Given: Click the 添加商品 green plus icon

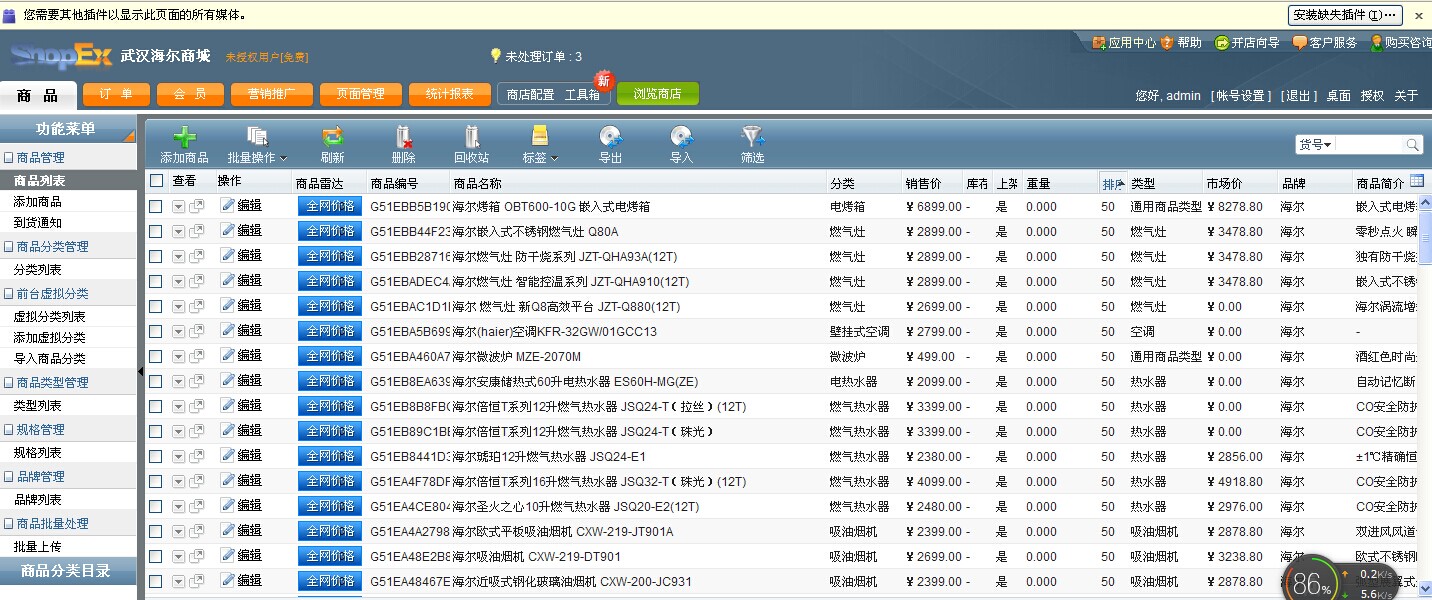Looking at the screenshot, I should (184, 137).
